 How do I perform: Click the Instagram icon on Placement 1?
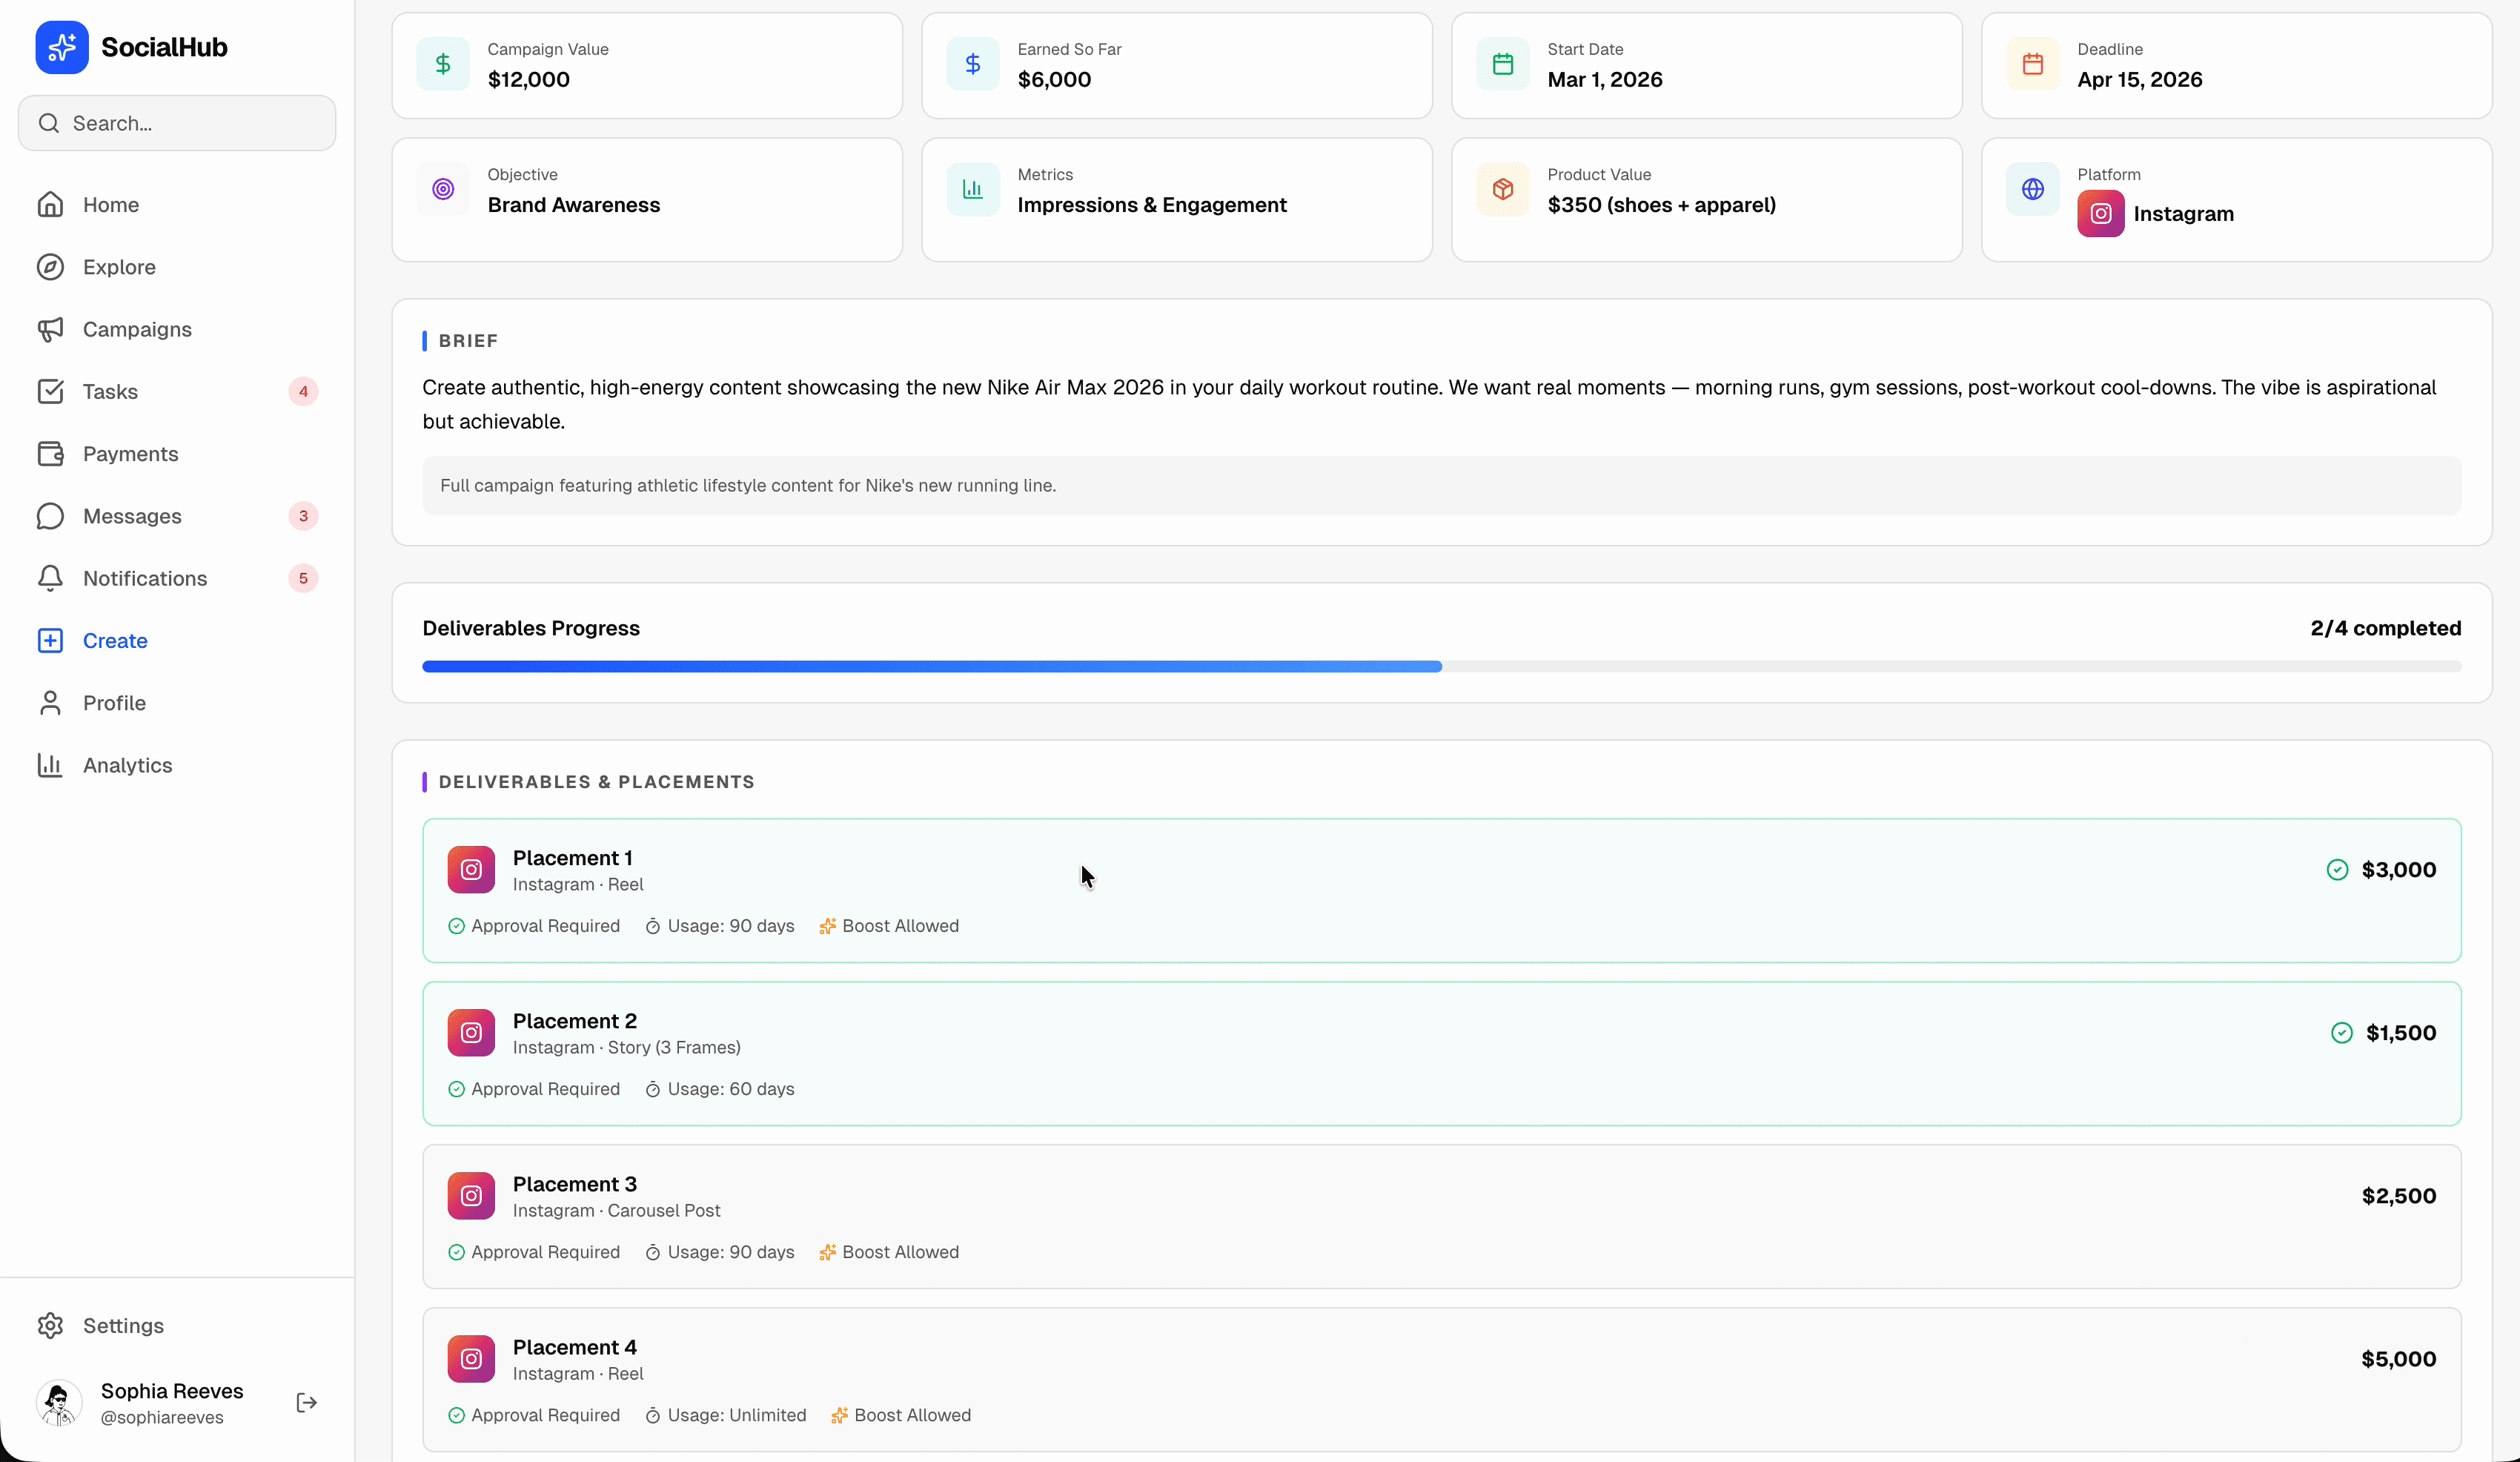(x=470, y=869)
